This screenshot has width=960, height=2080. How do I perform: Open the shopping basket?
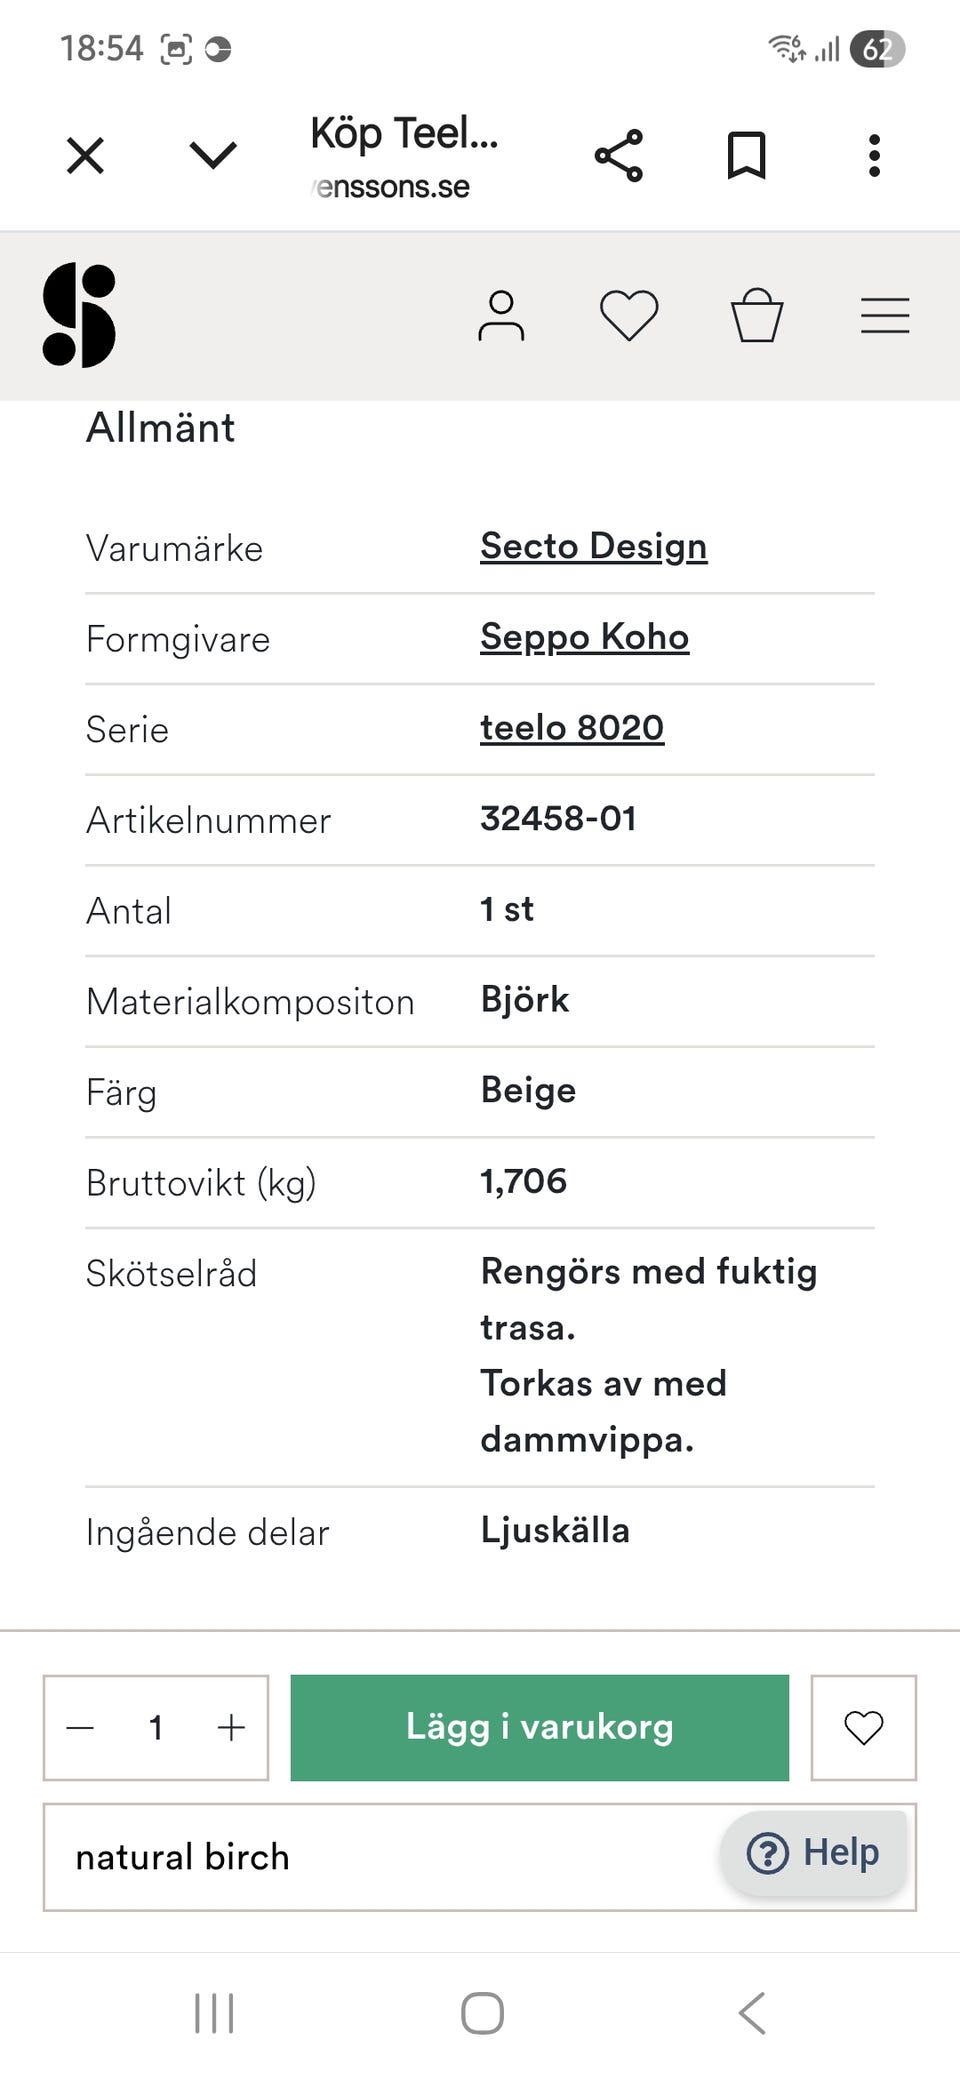click(757, 316)
